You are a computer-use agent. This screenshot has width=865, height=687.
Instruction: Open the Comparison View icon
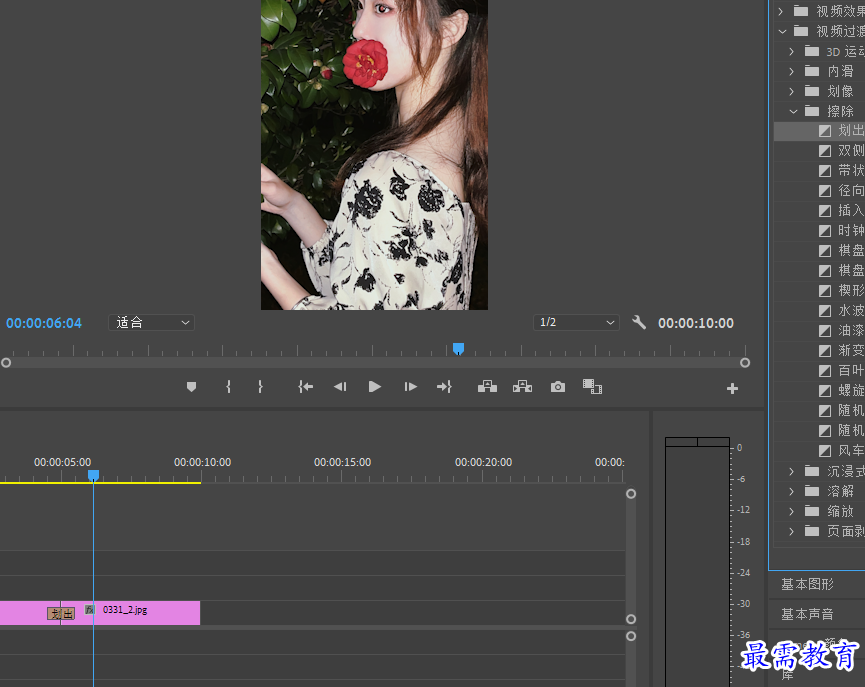592,386
